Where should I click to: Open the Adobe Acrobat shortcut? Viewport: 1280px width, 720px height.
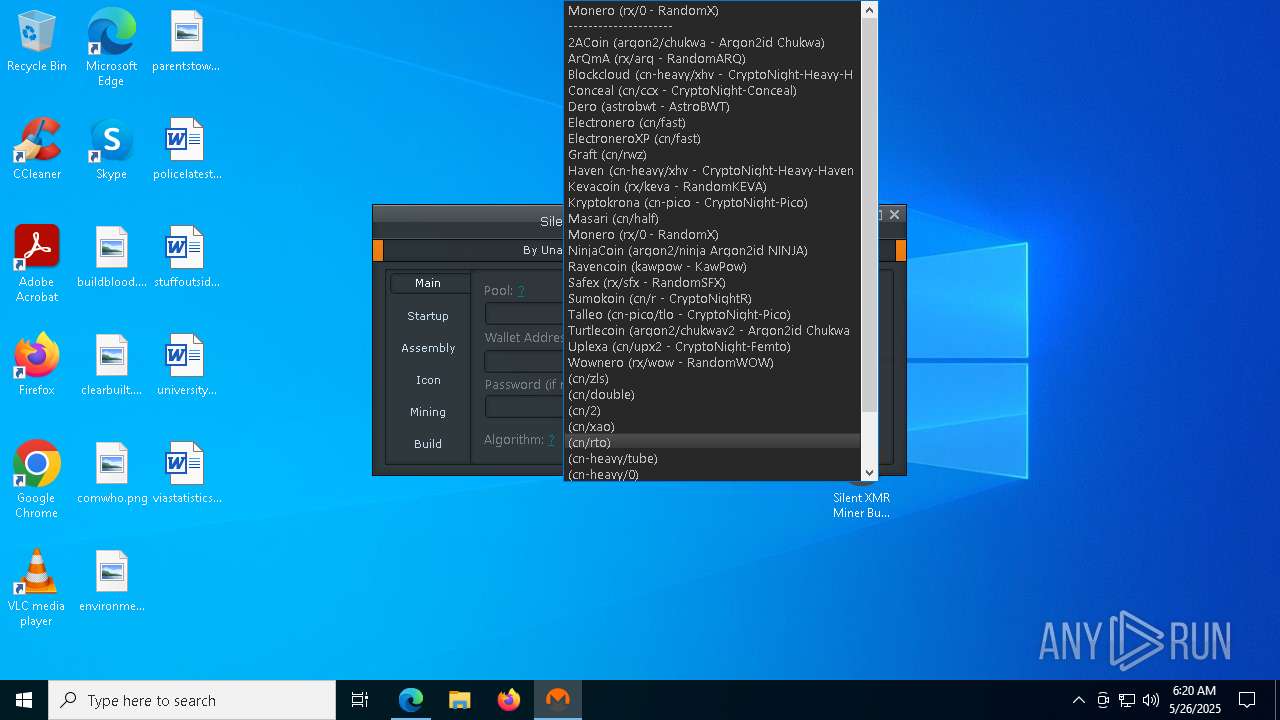coord(37,265)
